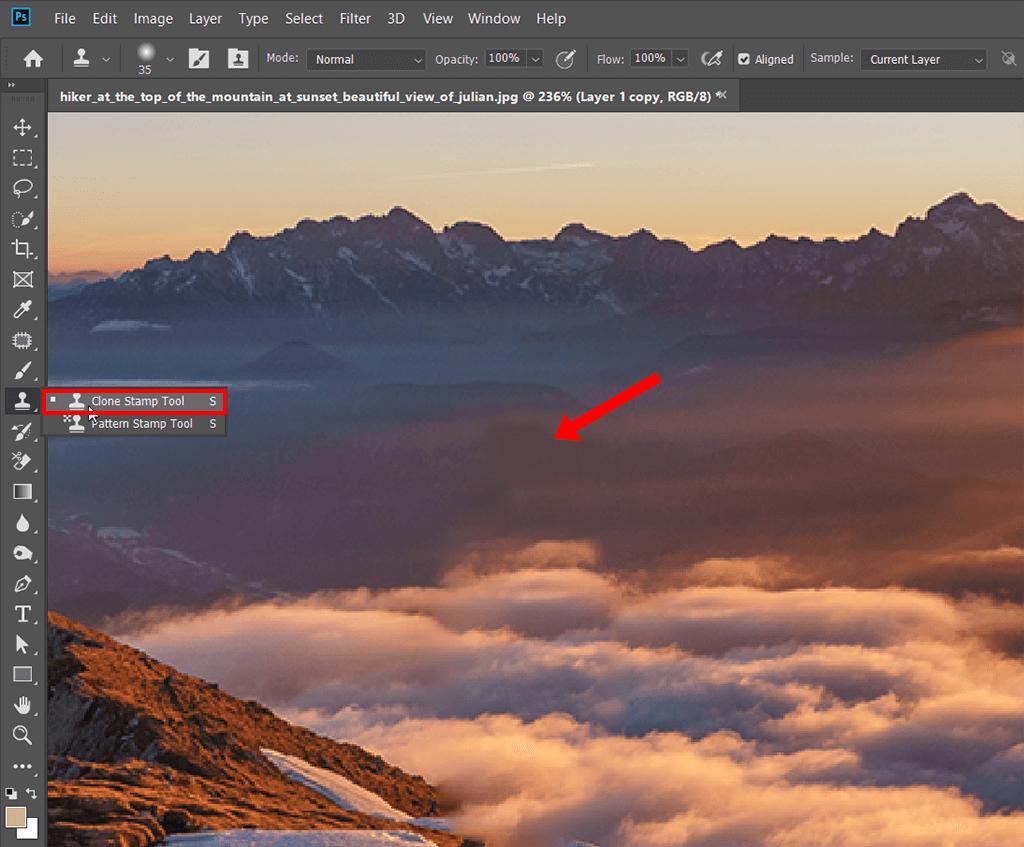Select the Path Selection tool
The image size is (1024, 847).
(x=22, y=644)
